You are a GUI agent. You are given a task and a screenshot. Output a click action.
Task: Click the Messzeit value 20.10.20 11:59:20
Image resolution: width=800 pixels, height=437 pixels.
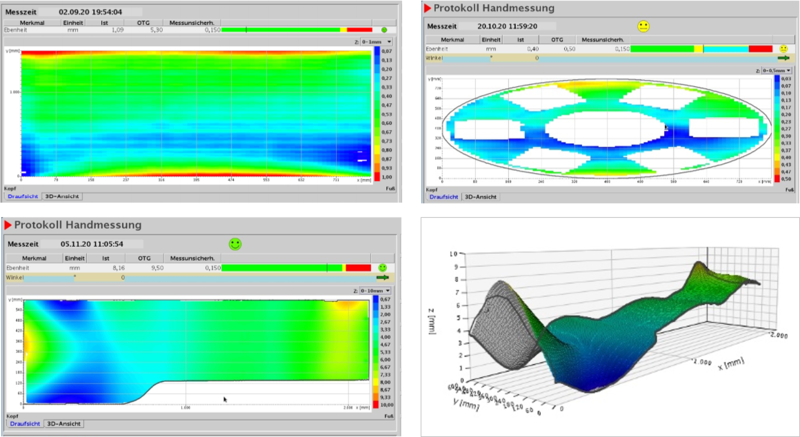pyautogui.click(x=507, y=26)
